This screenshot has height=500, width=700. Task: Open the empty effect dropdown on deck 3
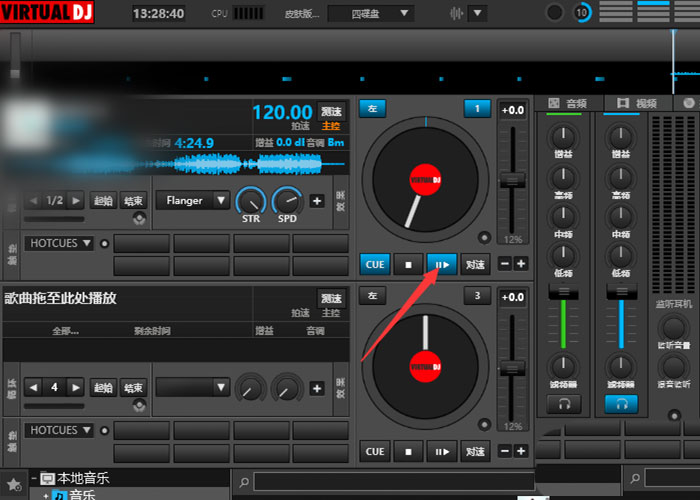[x=193, y=388]
